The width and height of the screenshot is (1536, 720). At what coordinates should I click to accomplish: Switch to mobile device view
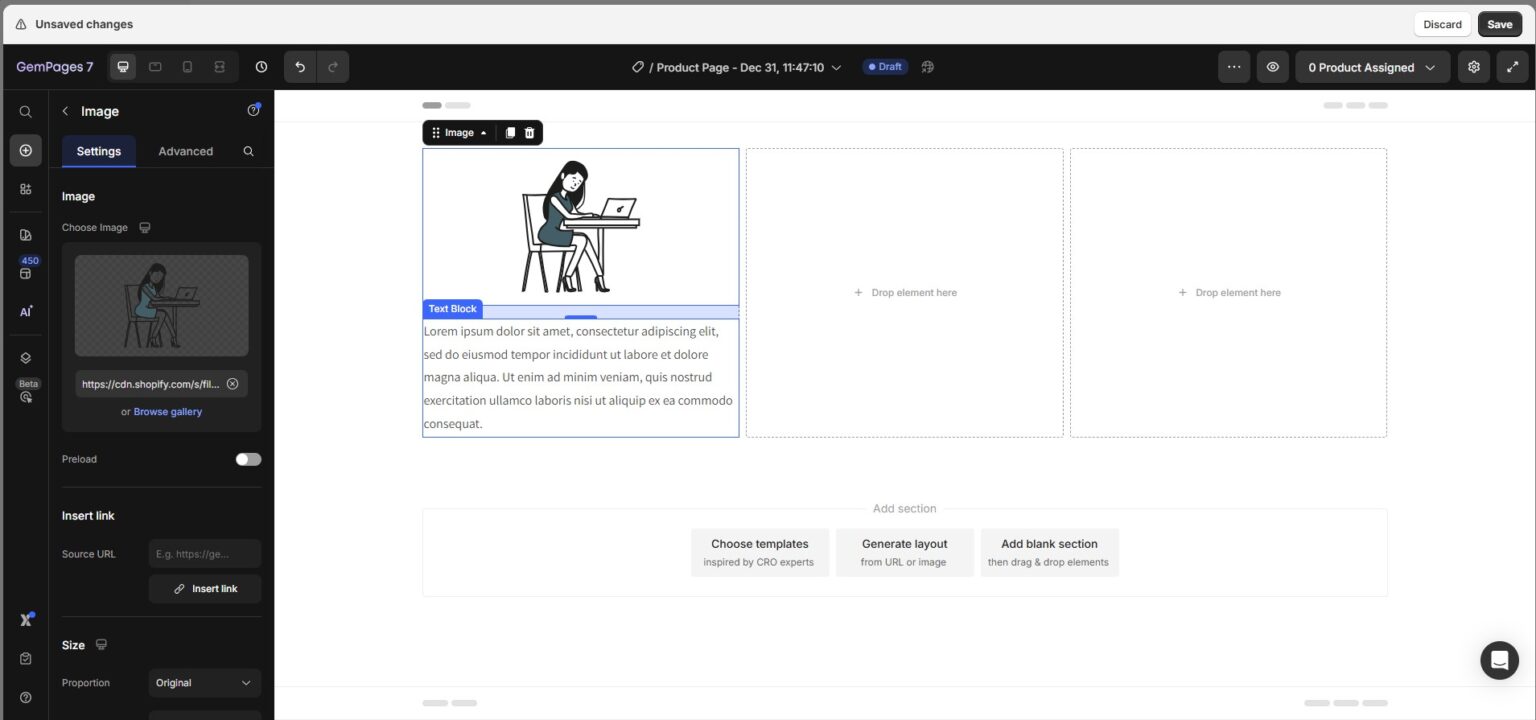tap(187, 67)
